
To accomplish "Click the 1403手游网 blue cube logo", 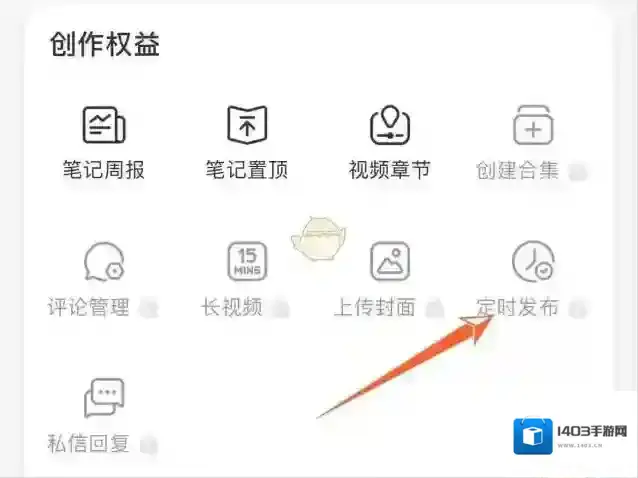I will 533,436.
